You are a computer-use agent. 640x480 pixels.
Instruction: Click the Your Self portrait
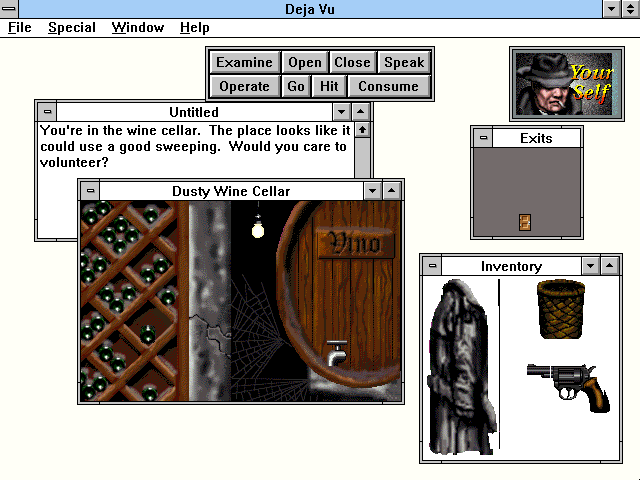tap(567, 84)
